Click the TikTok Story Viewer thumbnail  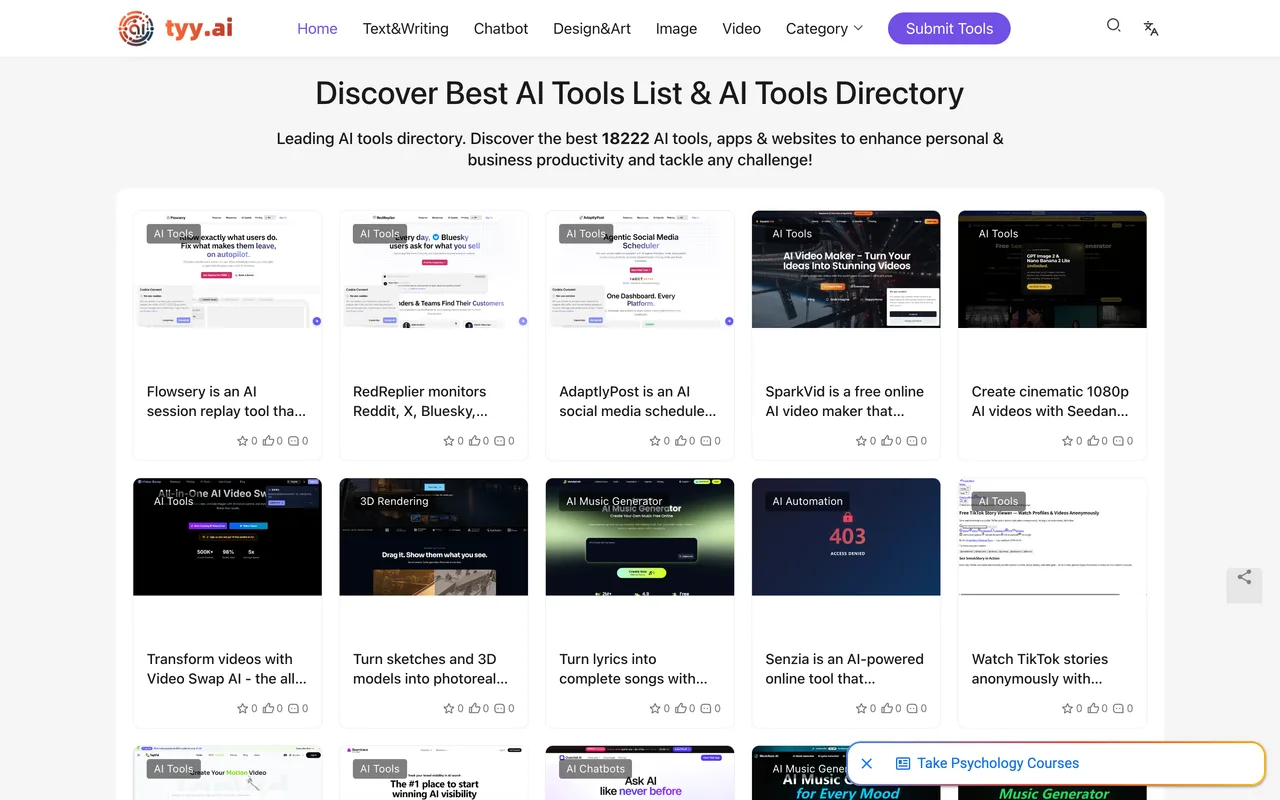click(x=1052, y=537)
